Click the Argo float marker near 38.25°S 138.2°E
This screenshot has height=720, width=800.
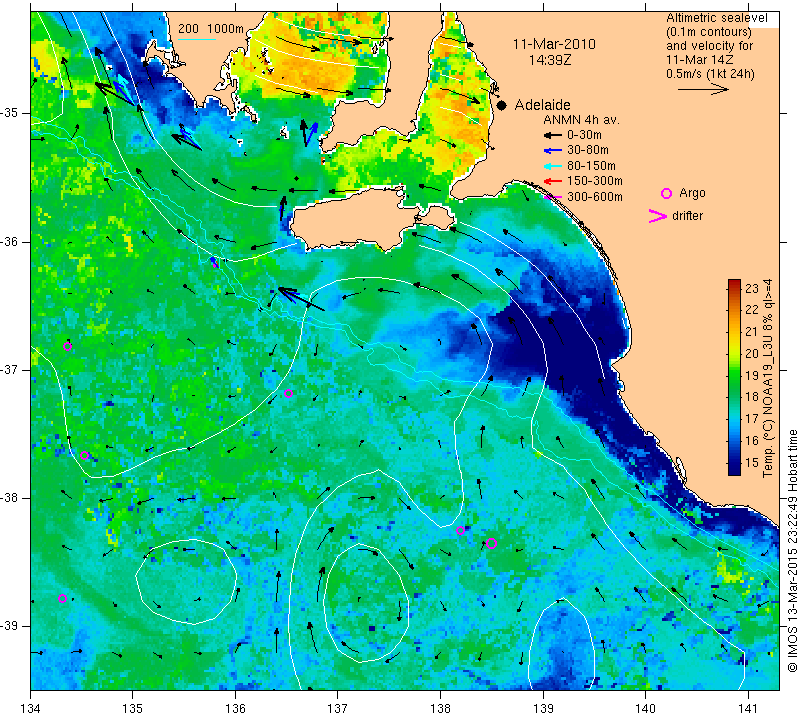pyautogui.click(x=460, y=530)
